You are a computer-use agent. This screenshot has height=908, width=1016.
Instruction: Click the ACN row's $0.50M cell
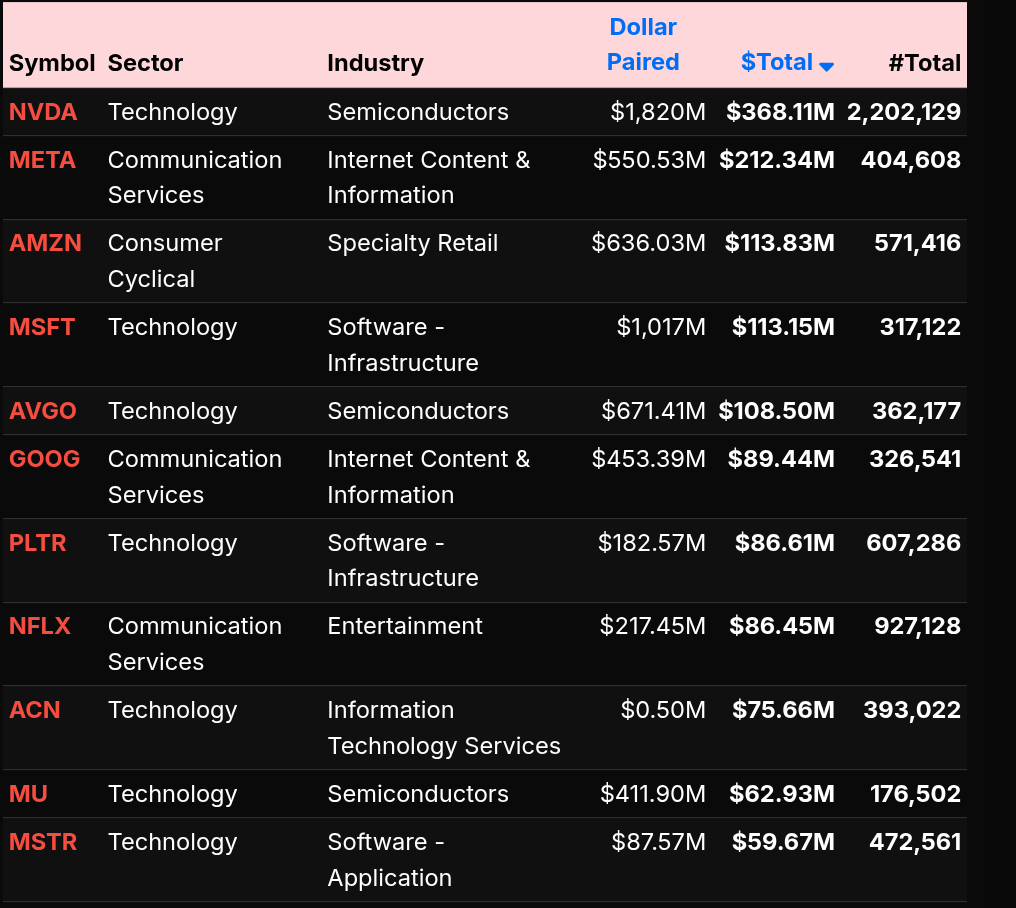[x=663, y=710]
